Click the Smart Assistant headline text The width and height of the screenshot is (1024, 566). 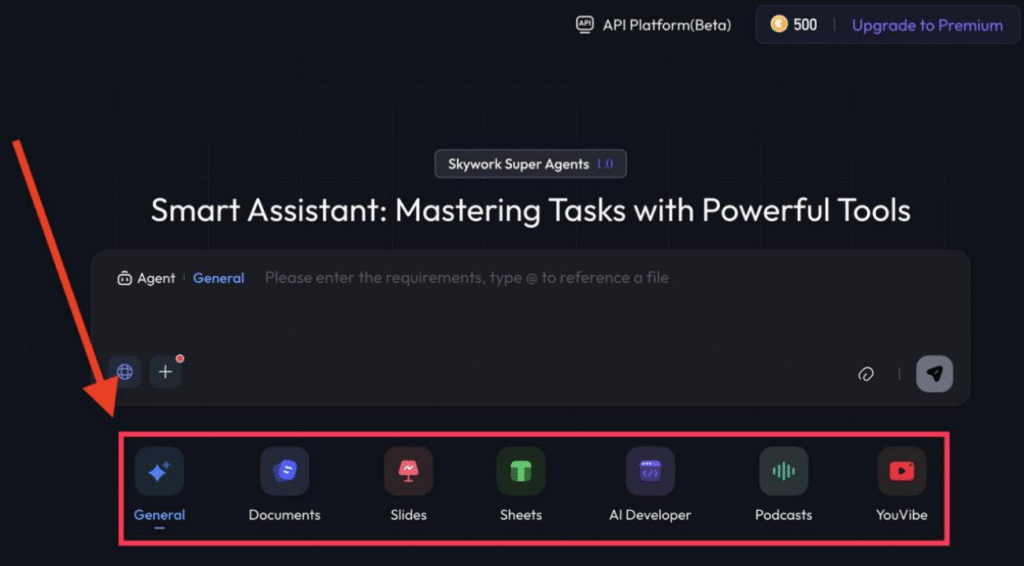click(530, 210)
